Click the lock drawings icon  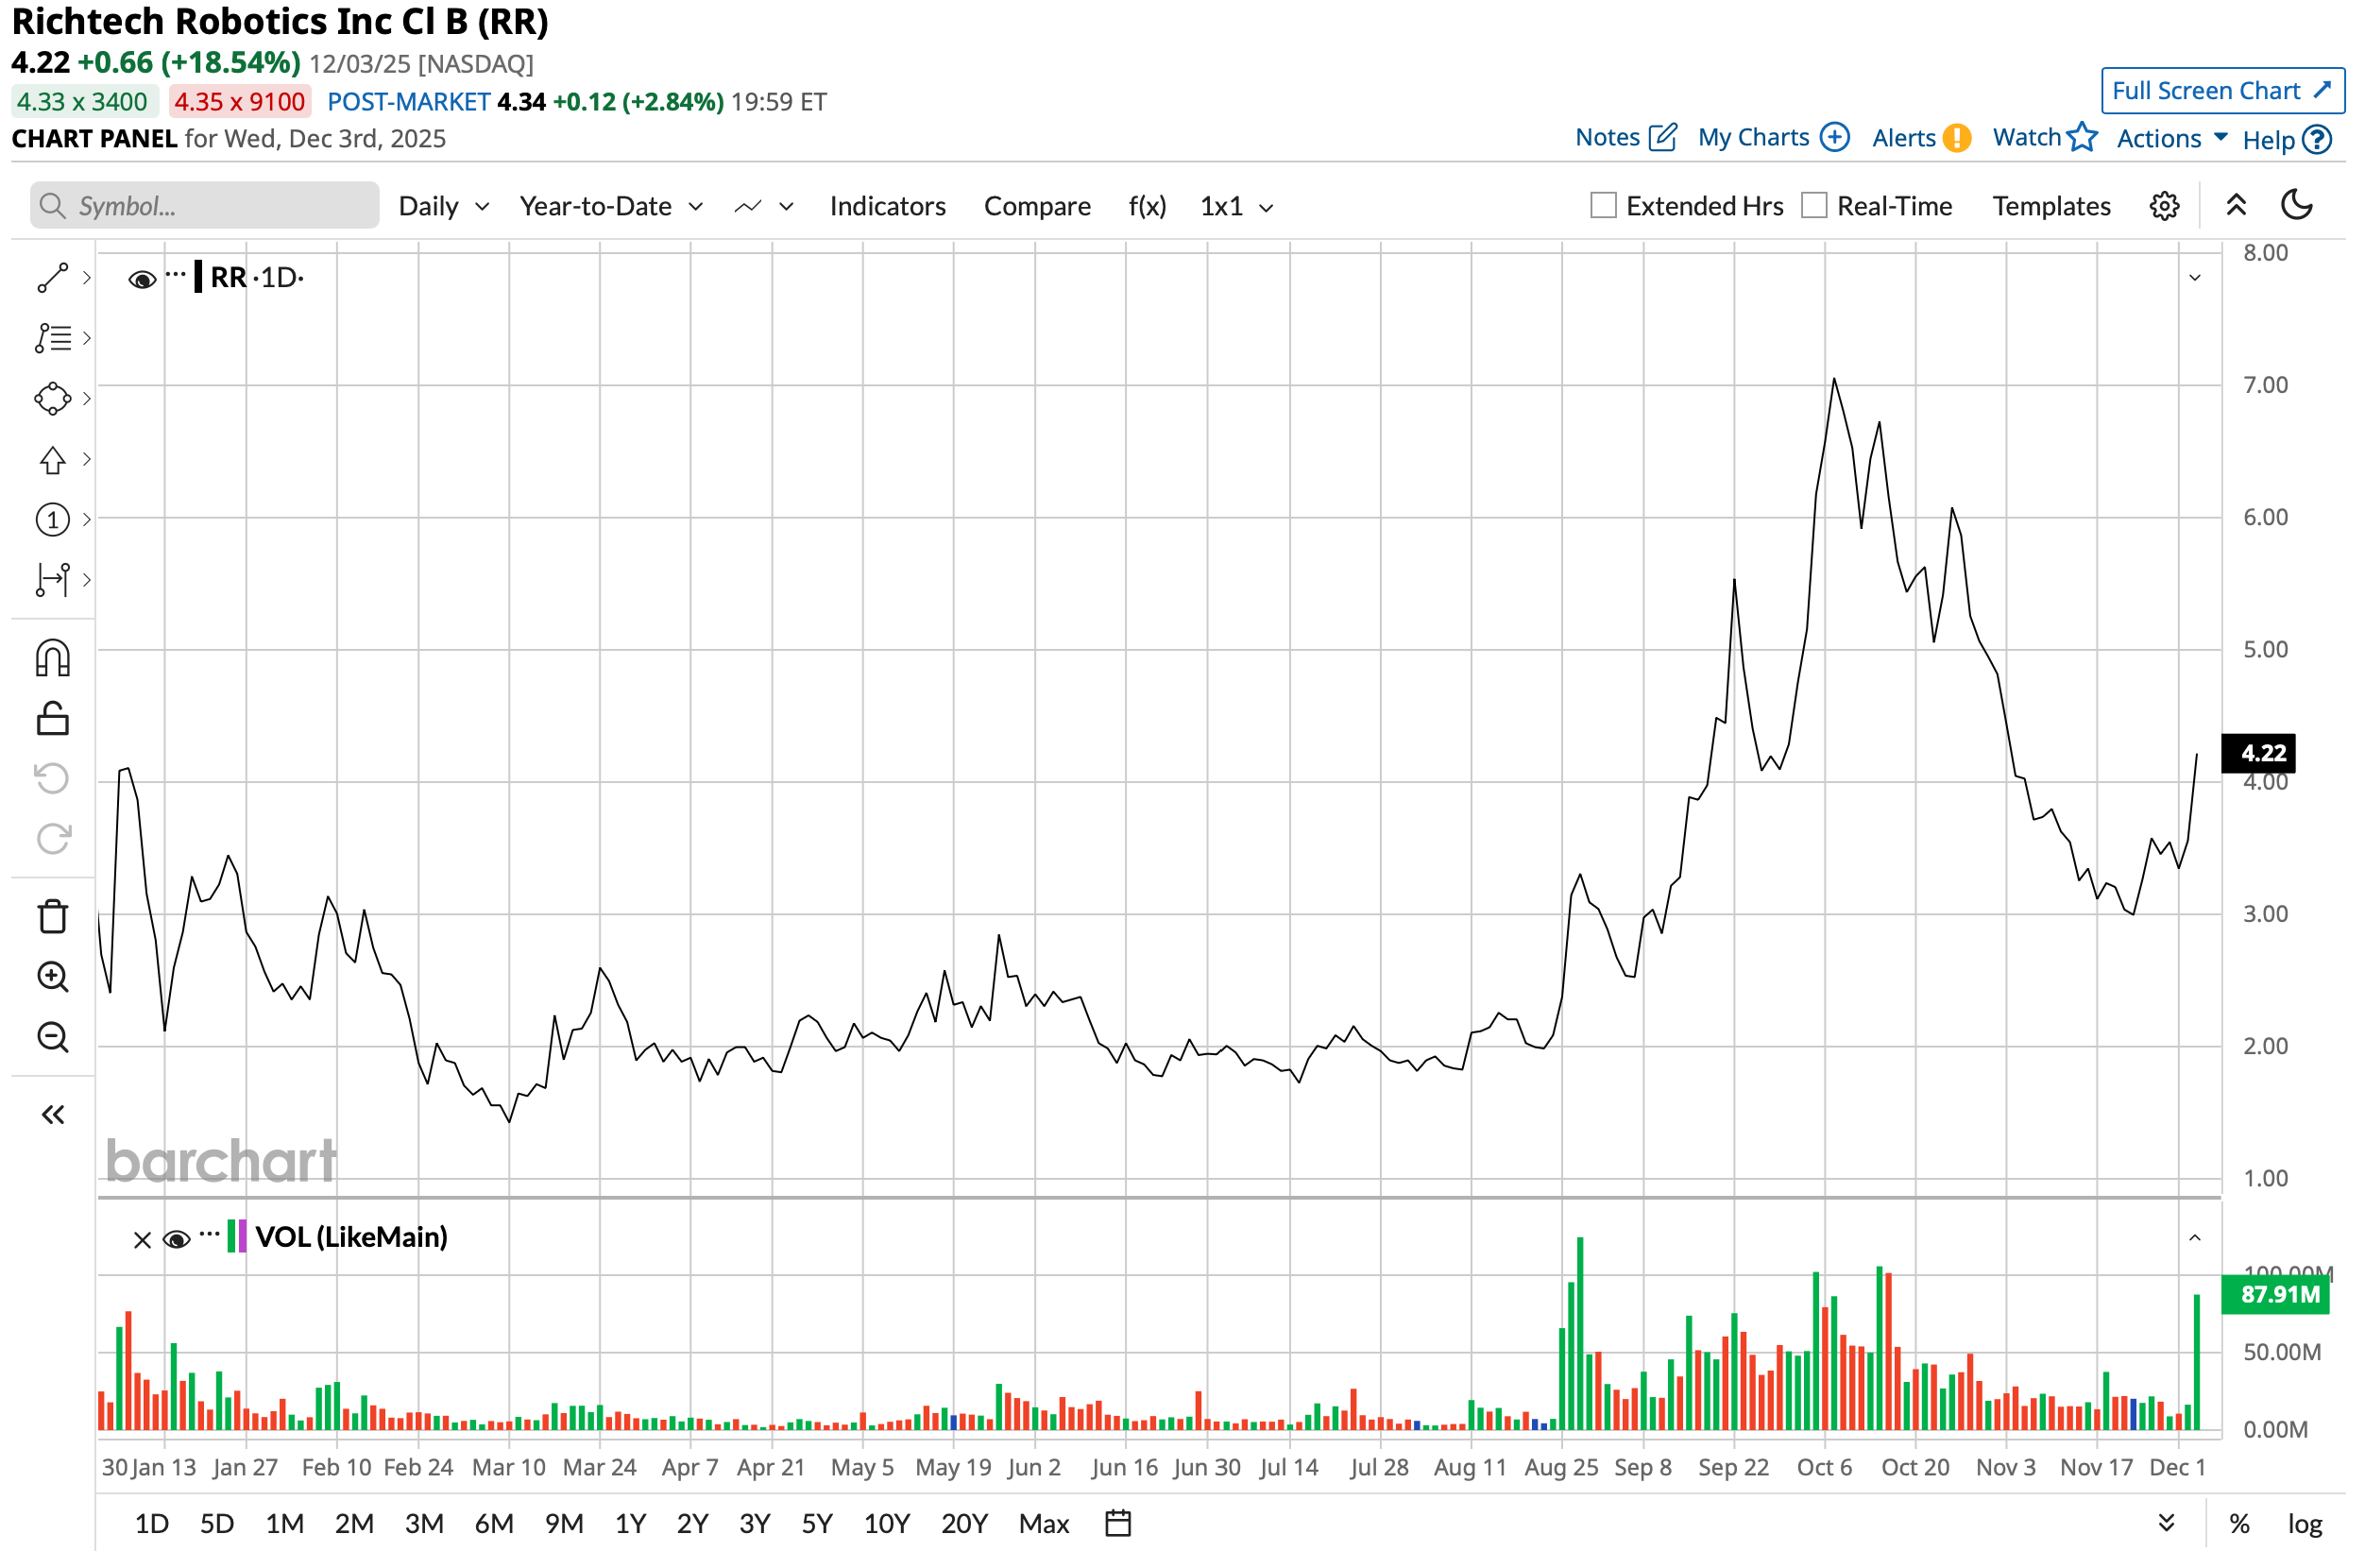point(52,720)
